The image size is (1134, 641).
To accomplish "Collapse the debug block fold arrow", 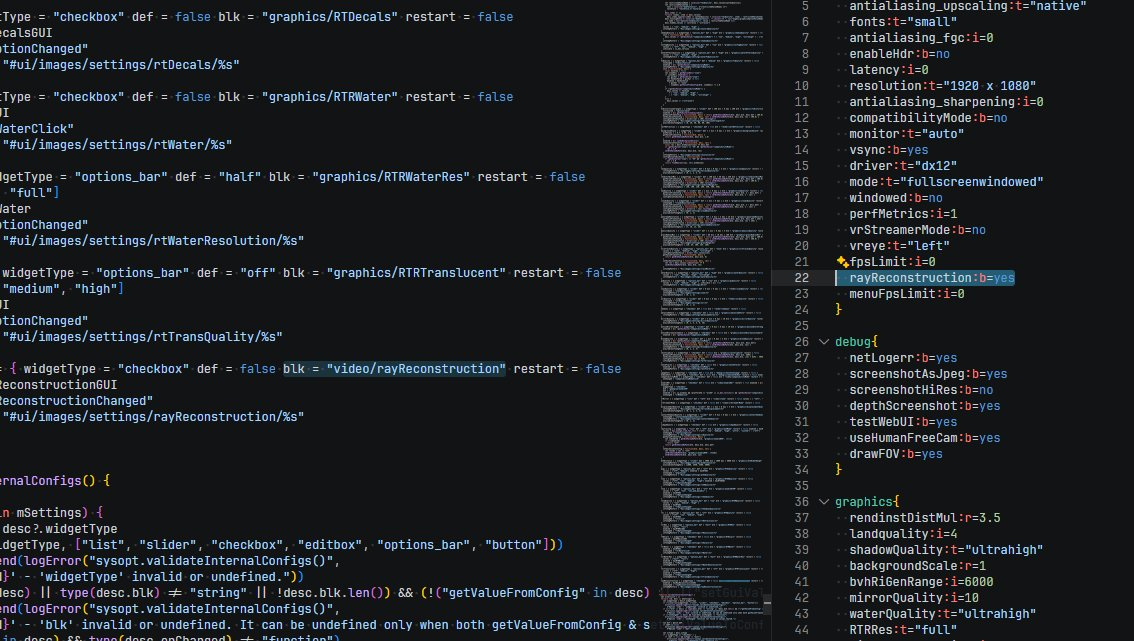I will coord(824,341).
